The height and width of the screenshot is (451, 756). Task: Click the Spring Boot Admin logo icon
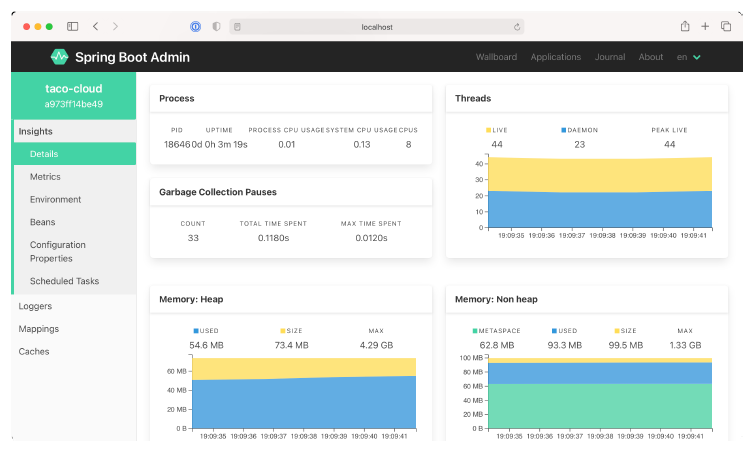(59, 57)
